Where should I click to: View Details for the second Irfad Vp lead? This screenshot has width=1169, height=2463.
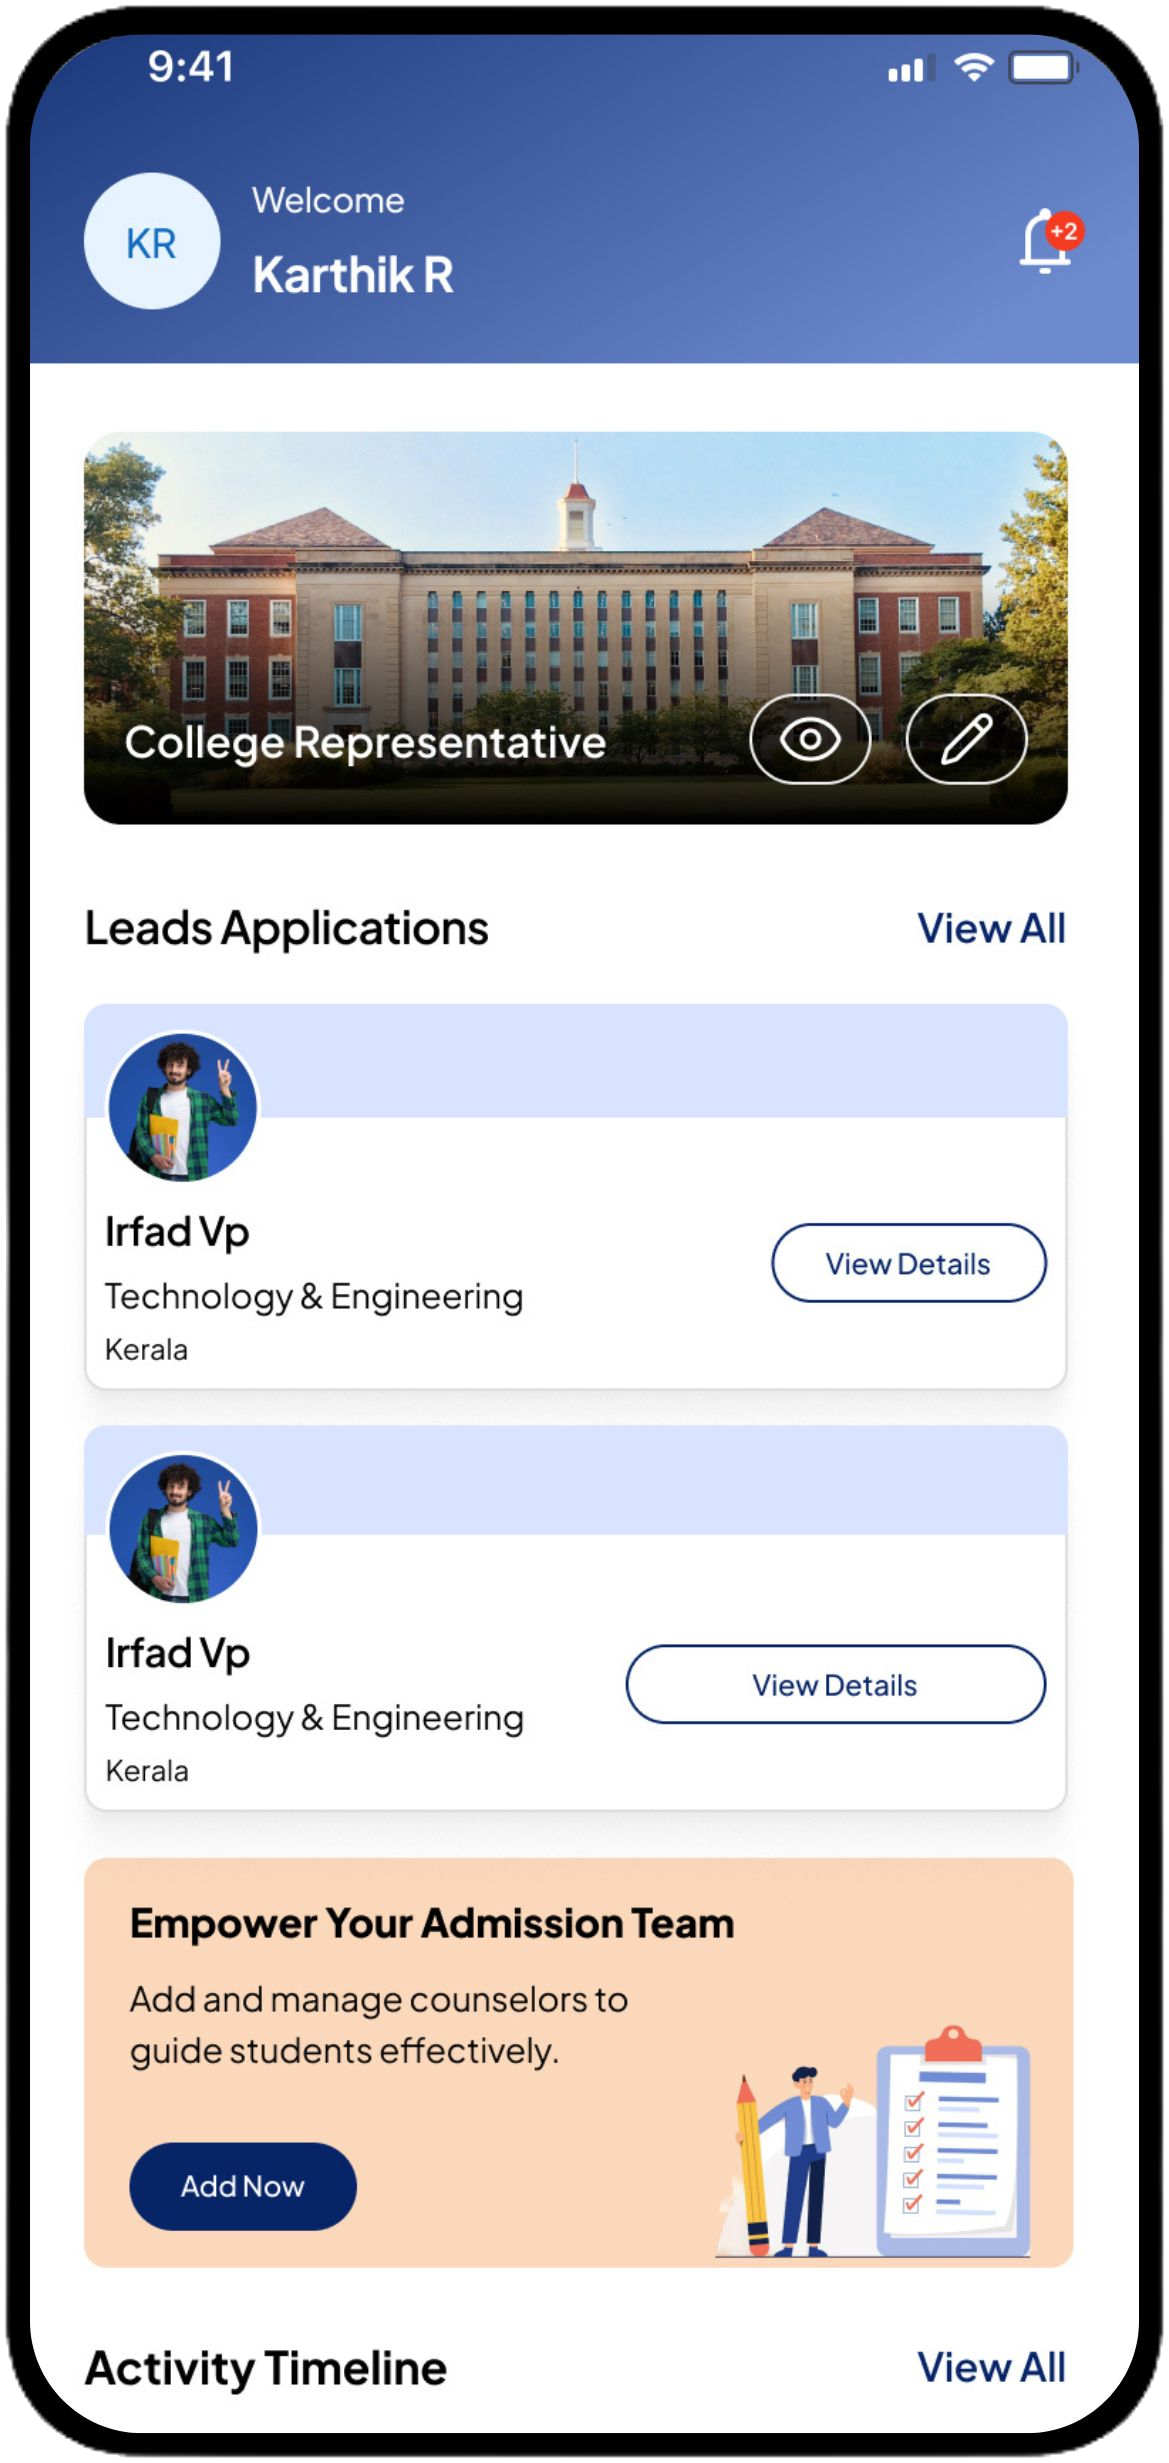(835, 1684)
